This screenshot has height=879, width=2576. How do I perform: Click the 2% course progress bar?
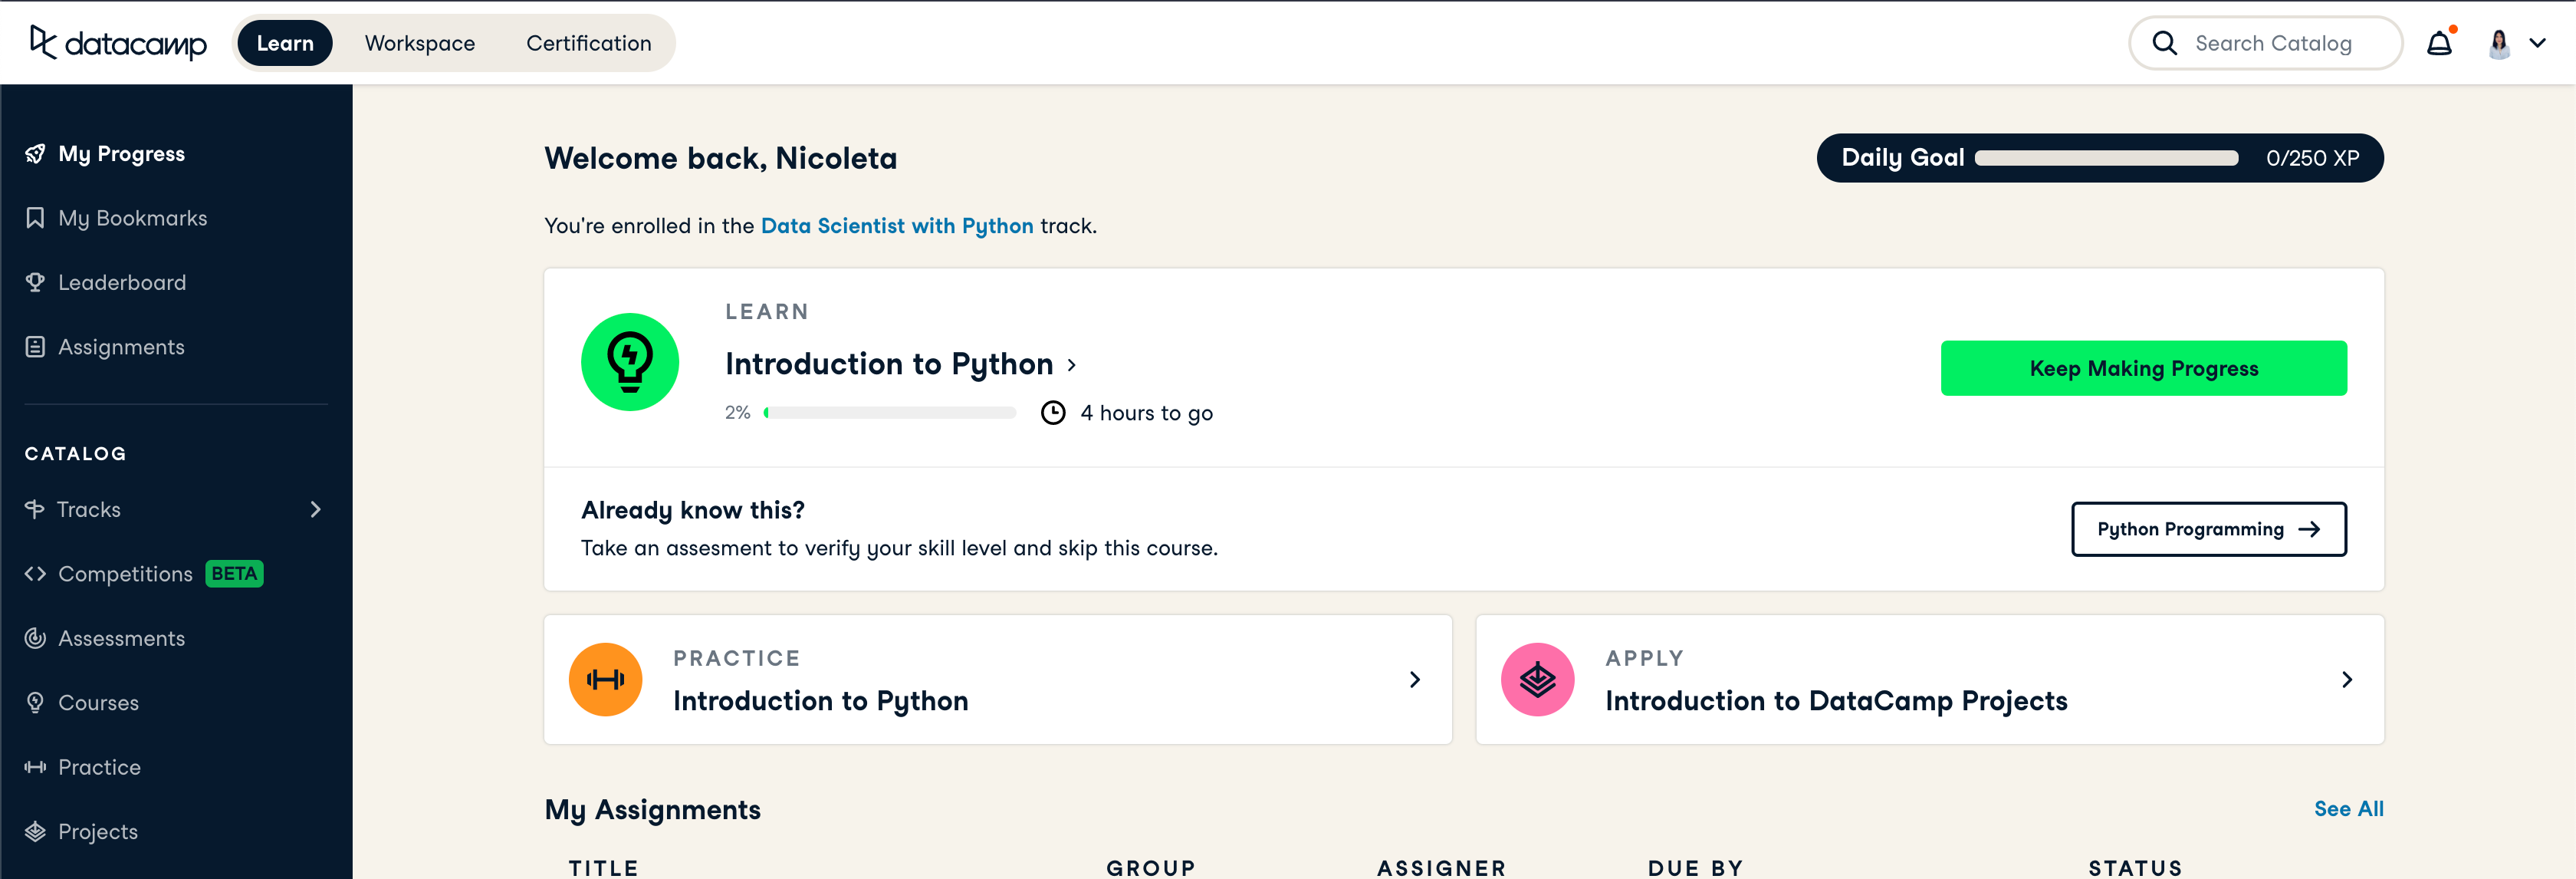[889, 412]
